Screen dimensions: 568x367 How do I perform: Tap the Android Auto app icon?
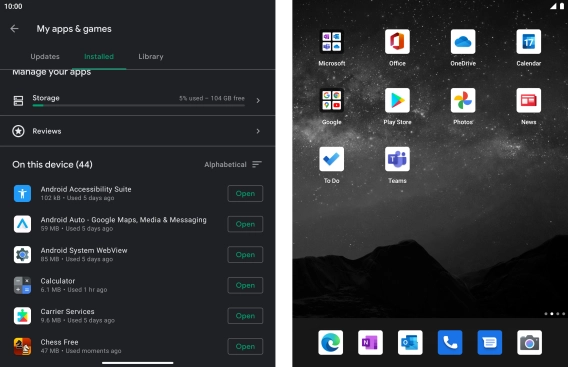(22, 224)
